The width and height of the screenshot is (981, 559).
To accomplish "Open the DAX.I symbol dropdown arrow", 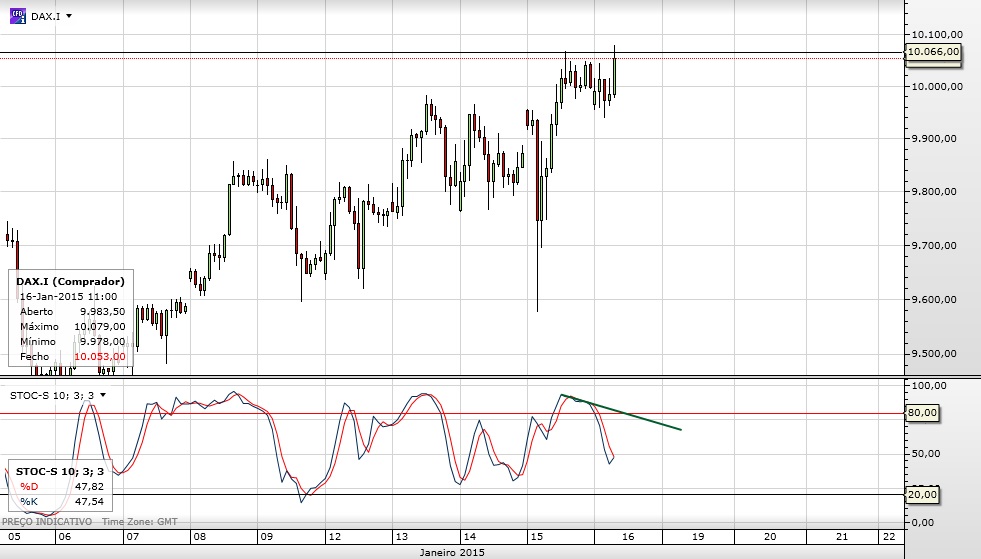I will (x=69, y=16).
